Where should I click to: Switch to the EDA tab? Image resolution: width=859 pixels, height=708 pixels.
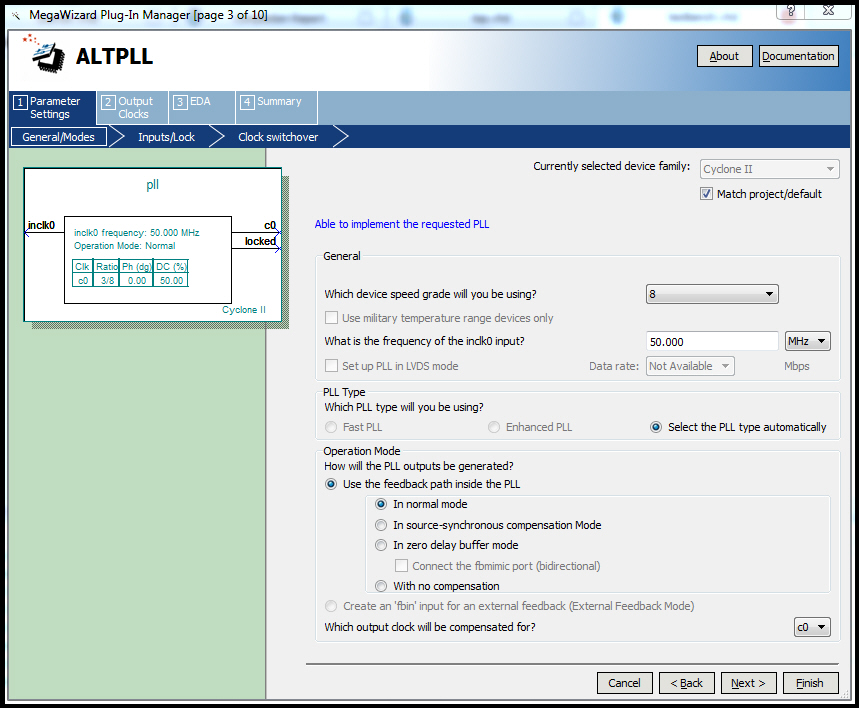pyautogui.click(x=202, y=107)
